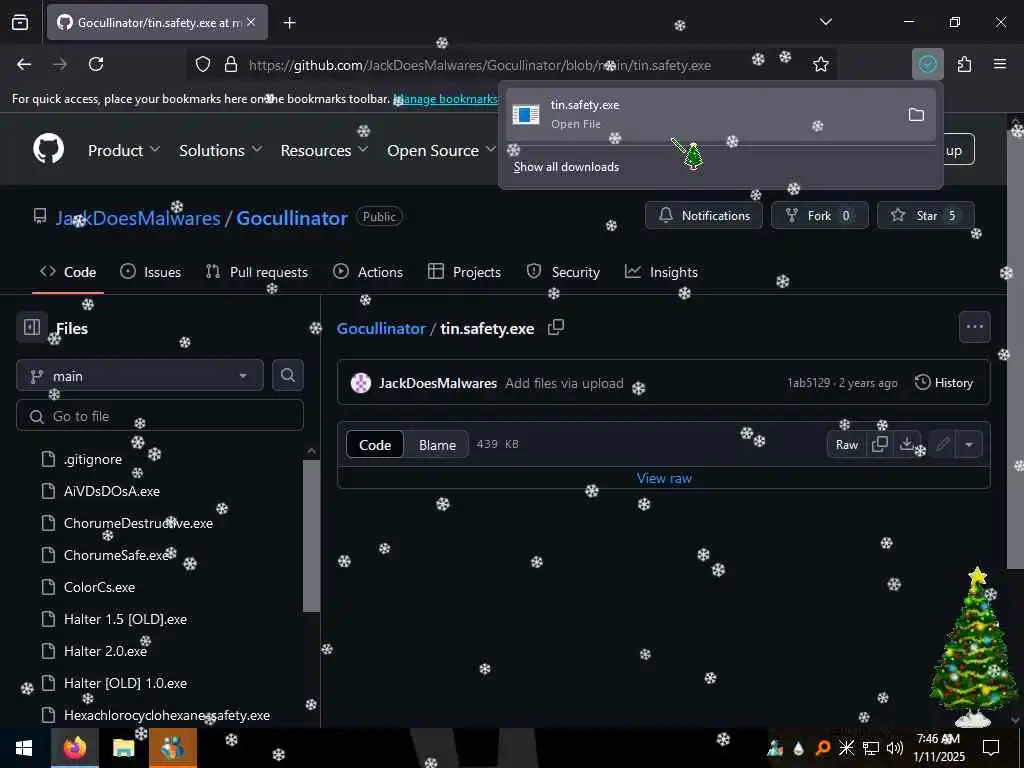Fork the repository
Image resolution: width=1024 pixels, height=768 pixels.
click(x=820, y=216)
